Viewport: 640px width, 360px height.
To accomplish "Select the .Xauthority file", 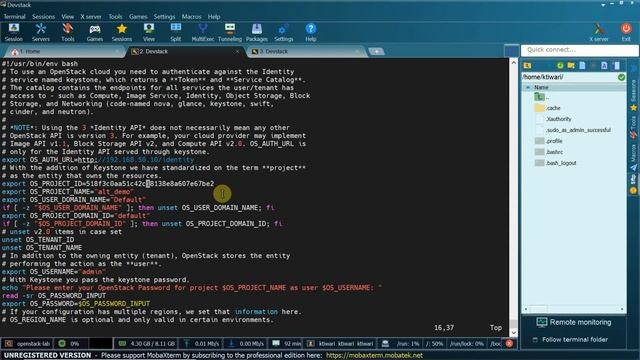I will coord(553,119).
